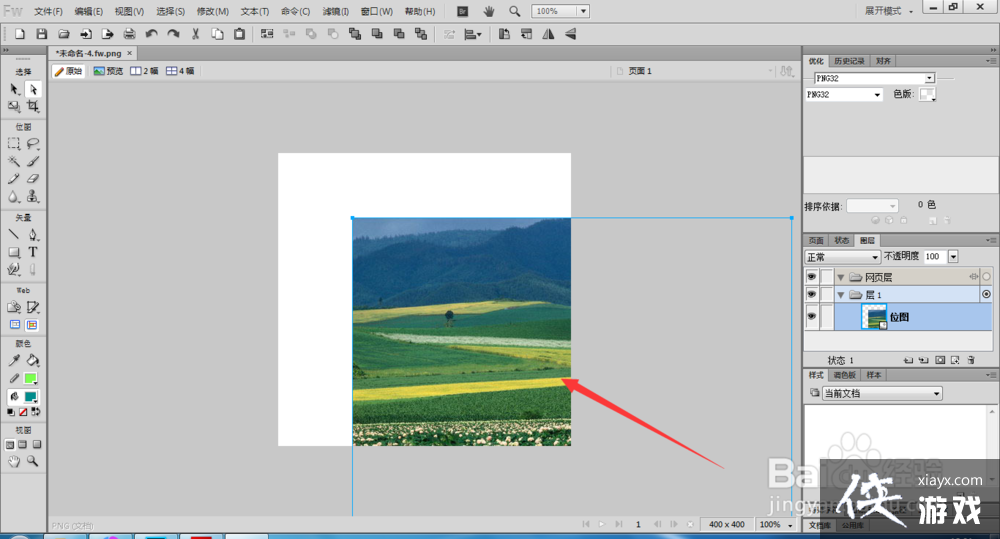The height and width of the screenshot is (539, 1000).
Task: Pick the Magic Wand tool
Action: click(14, 161)
